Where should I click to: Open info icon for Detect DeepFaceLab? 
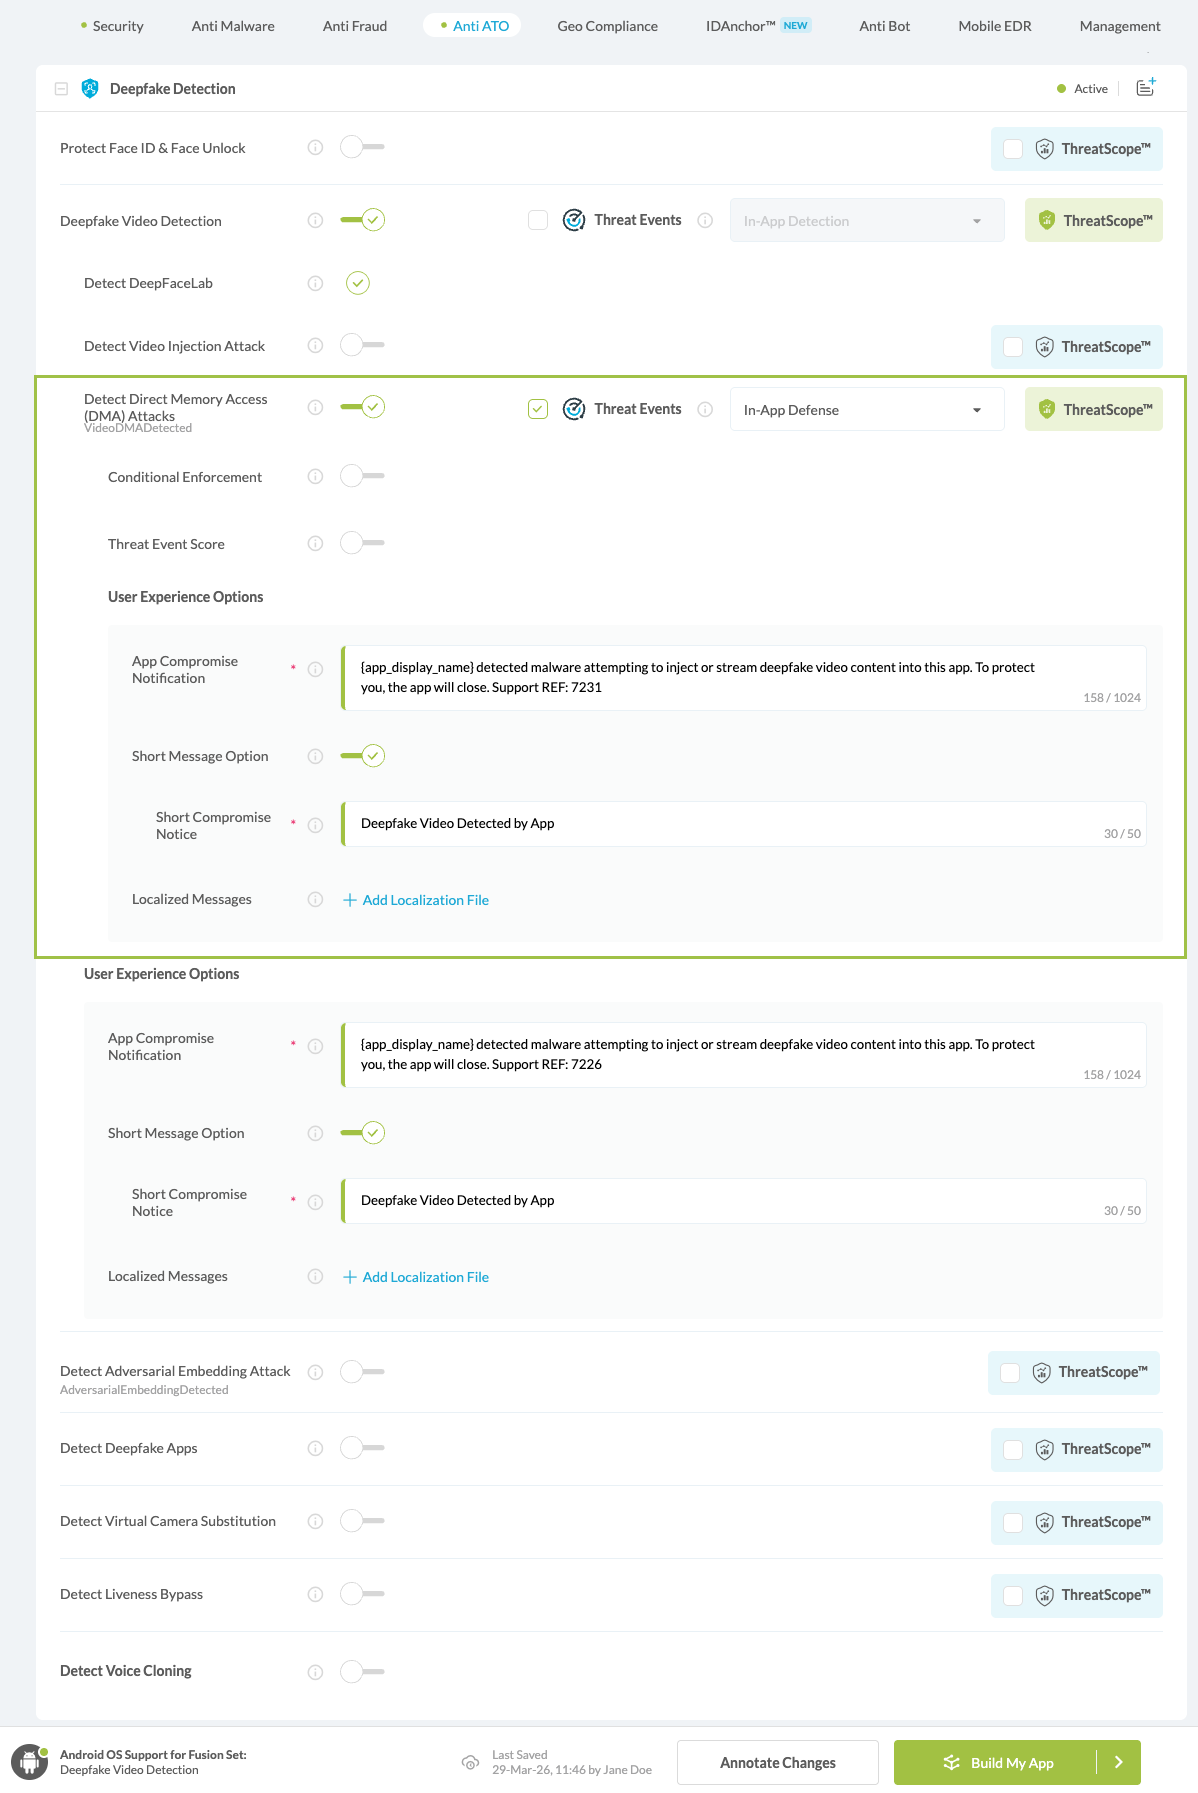pos(315,283)
